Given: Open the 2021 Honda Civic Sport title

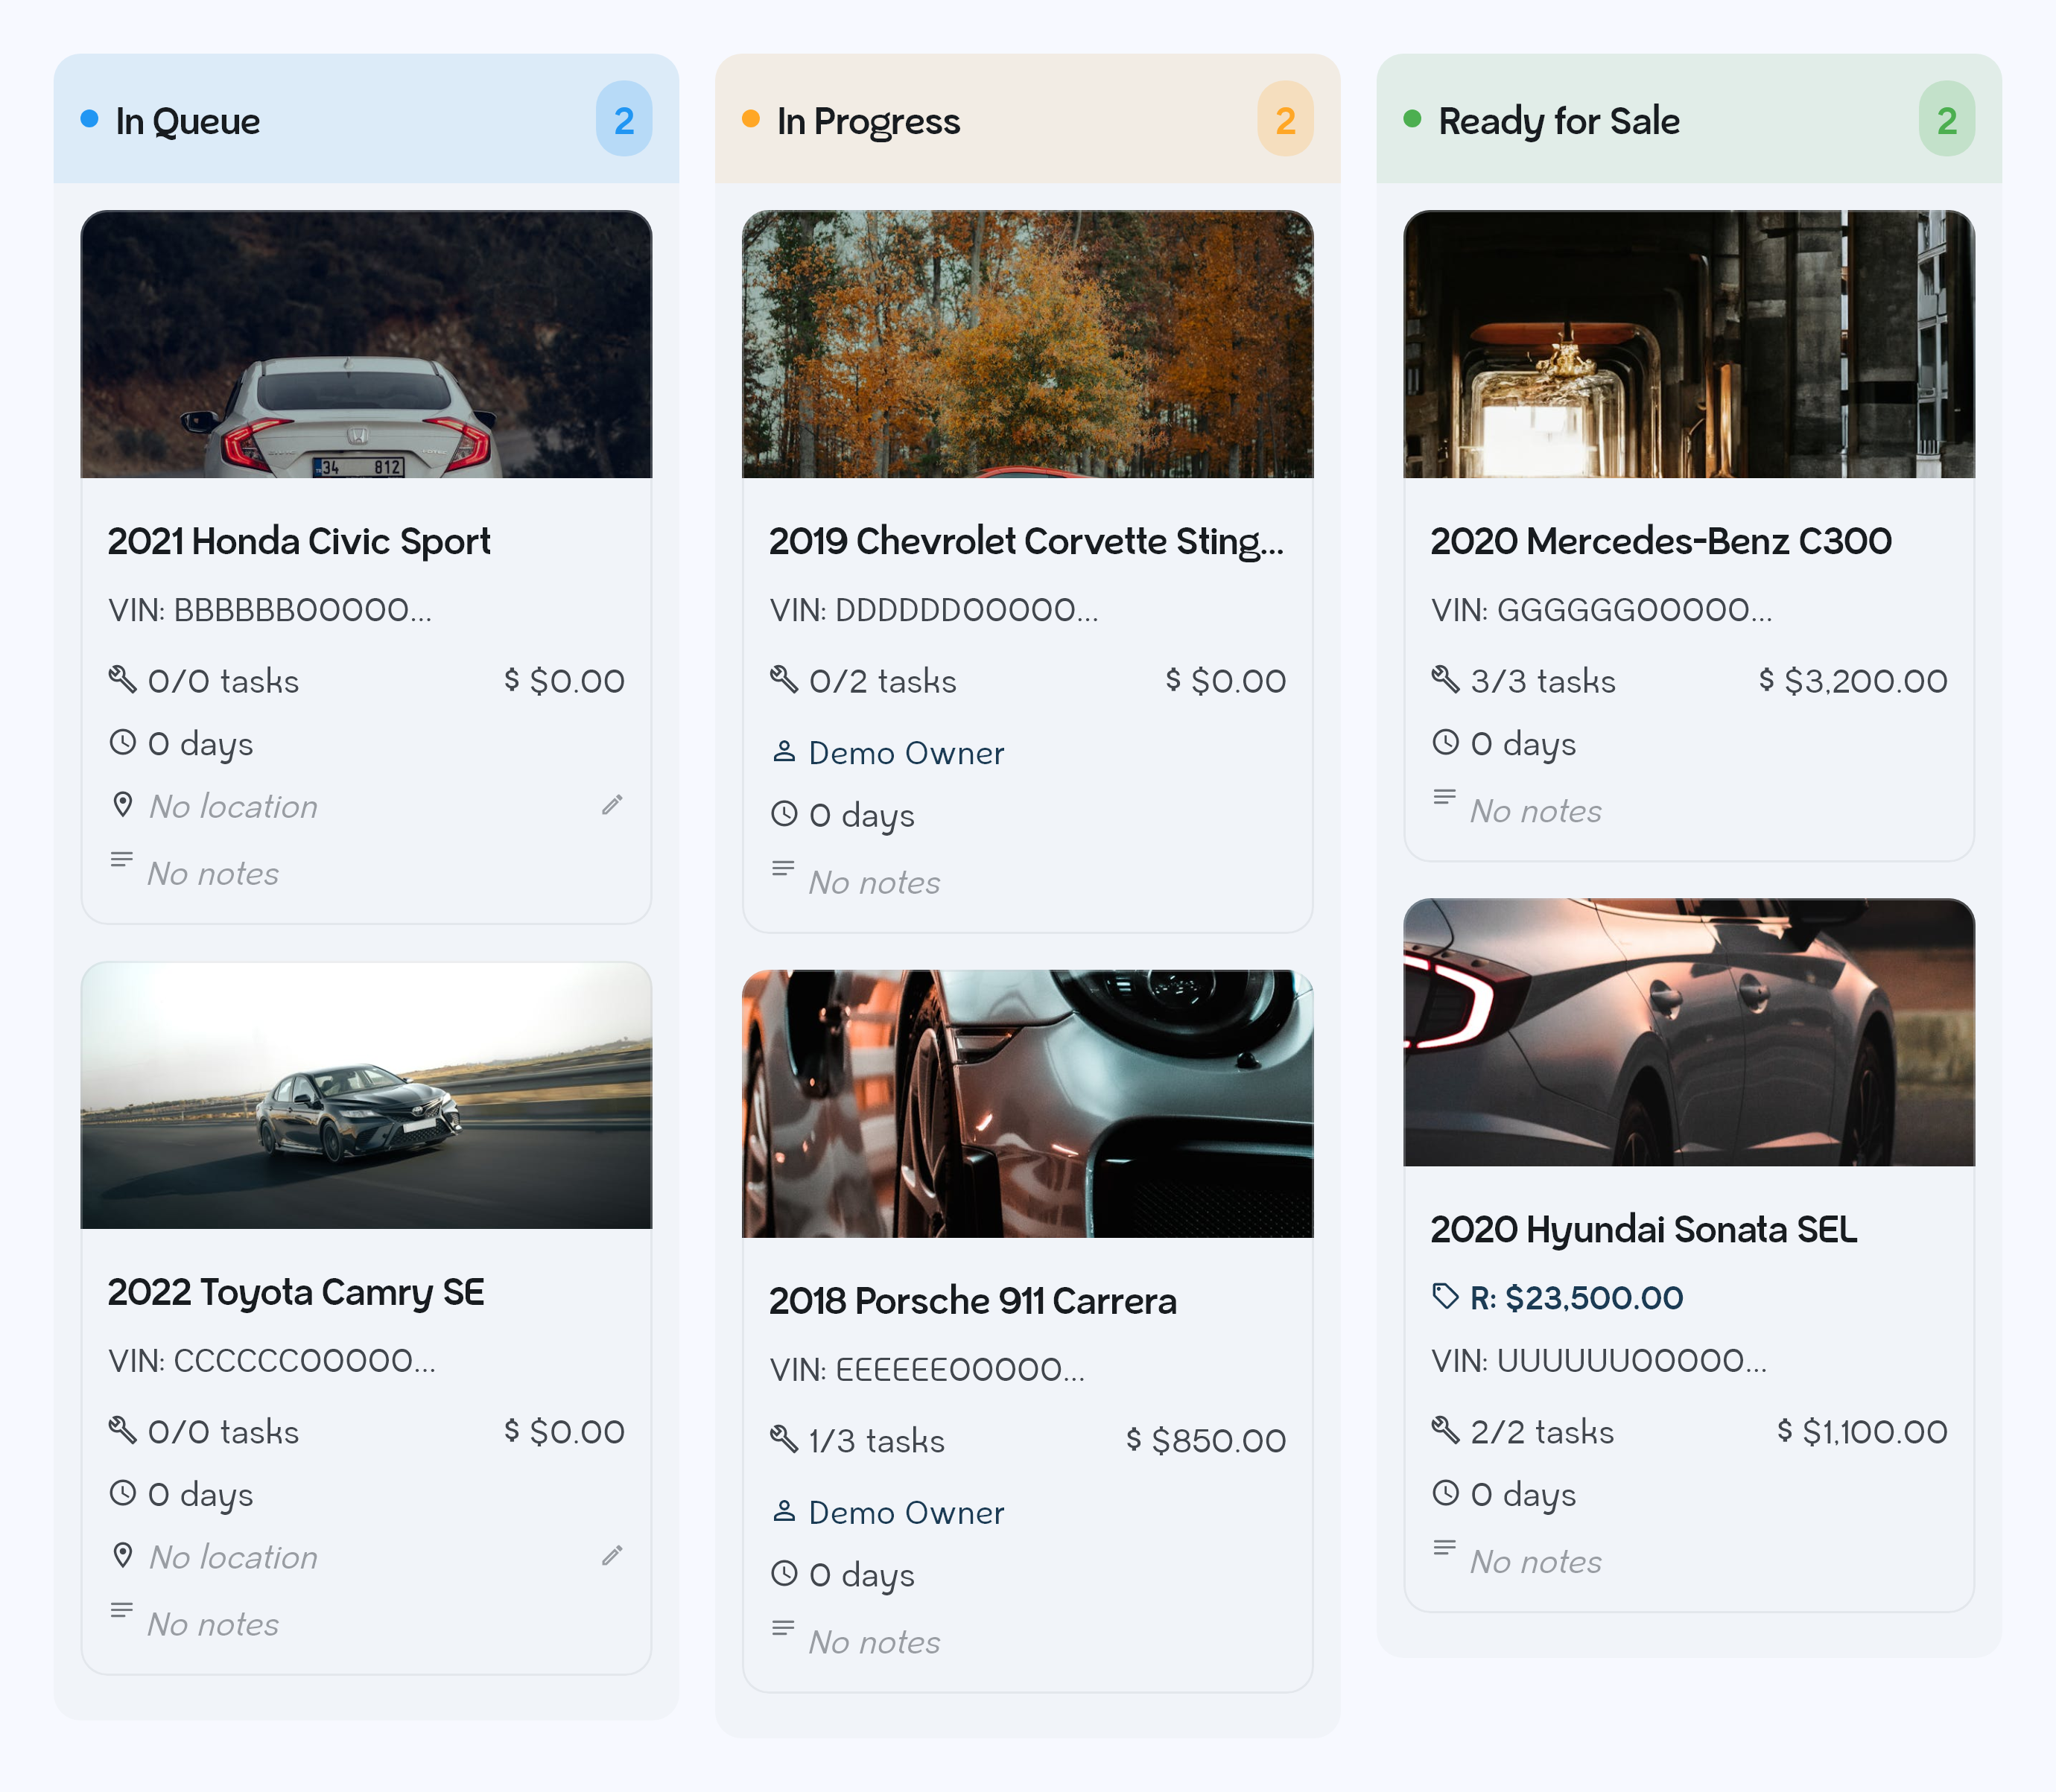Looking at the screenshot, I should tap(299, 541).
